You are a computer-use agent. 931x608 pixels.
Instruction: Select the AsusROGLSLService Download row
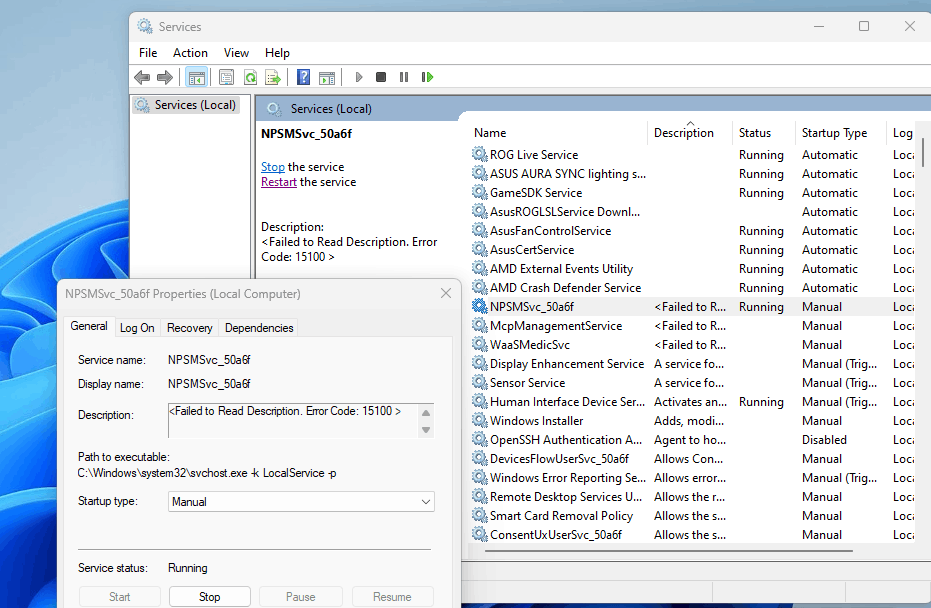point(692,211)
